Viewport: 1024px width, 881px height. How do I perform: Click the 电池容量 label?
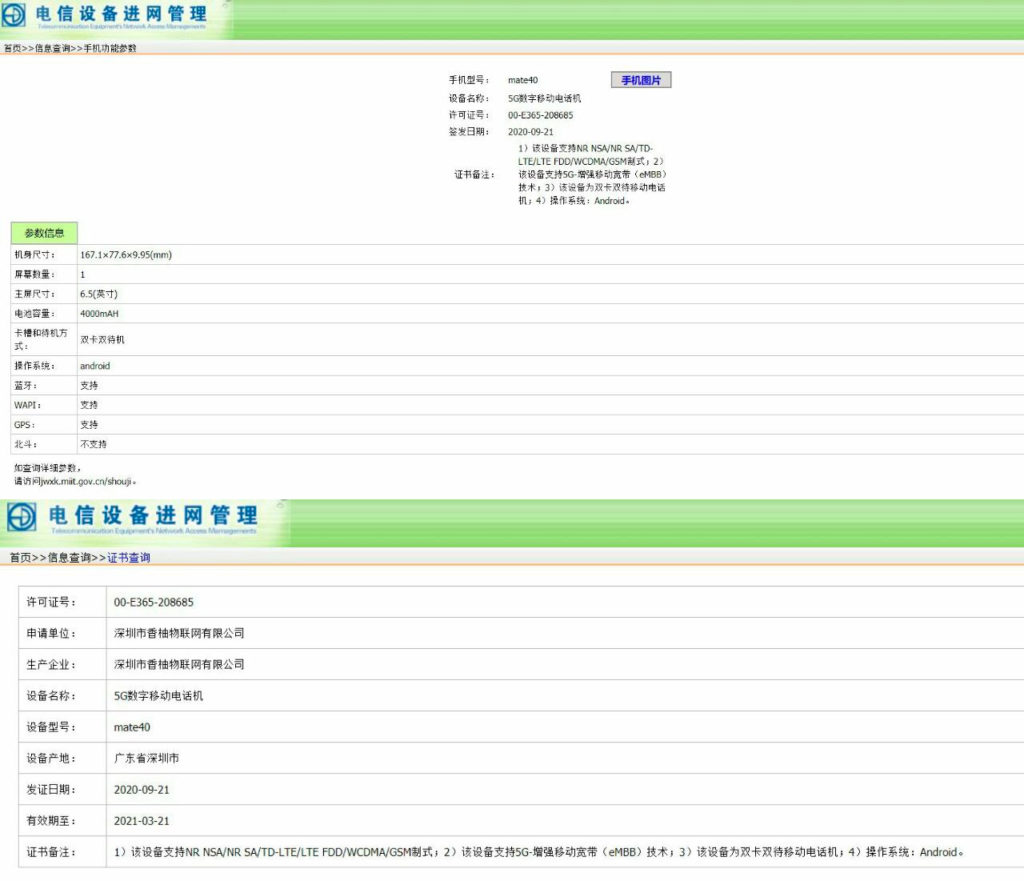[35, 313]
